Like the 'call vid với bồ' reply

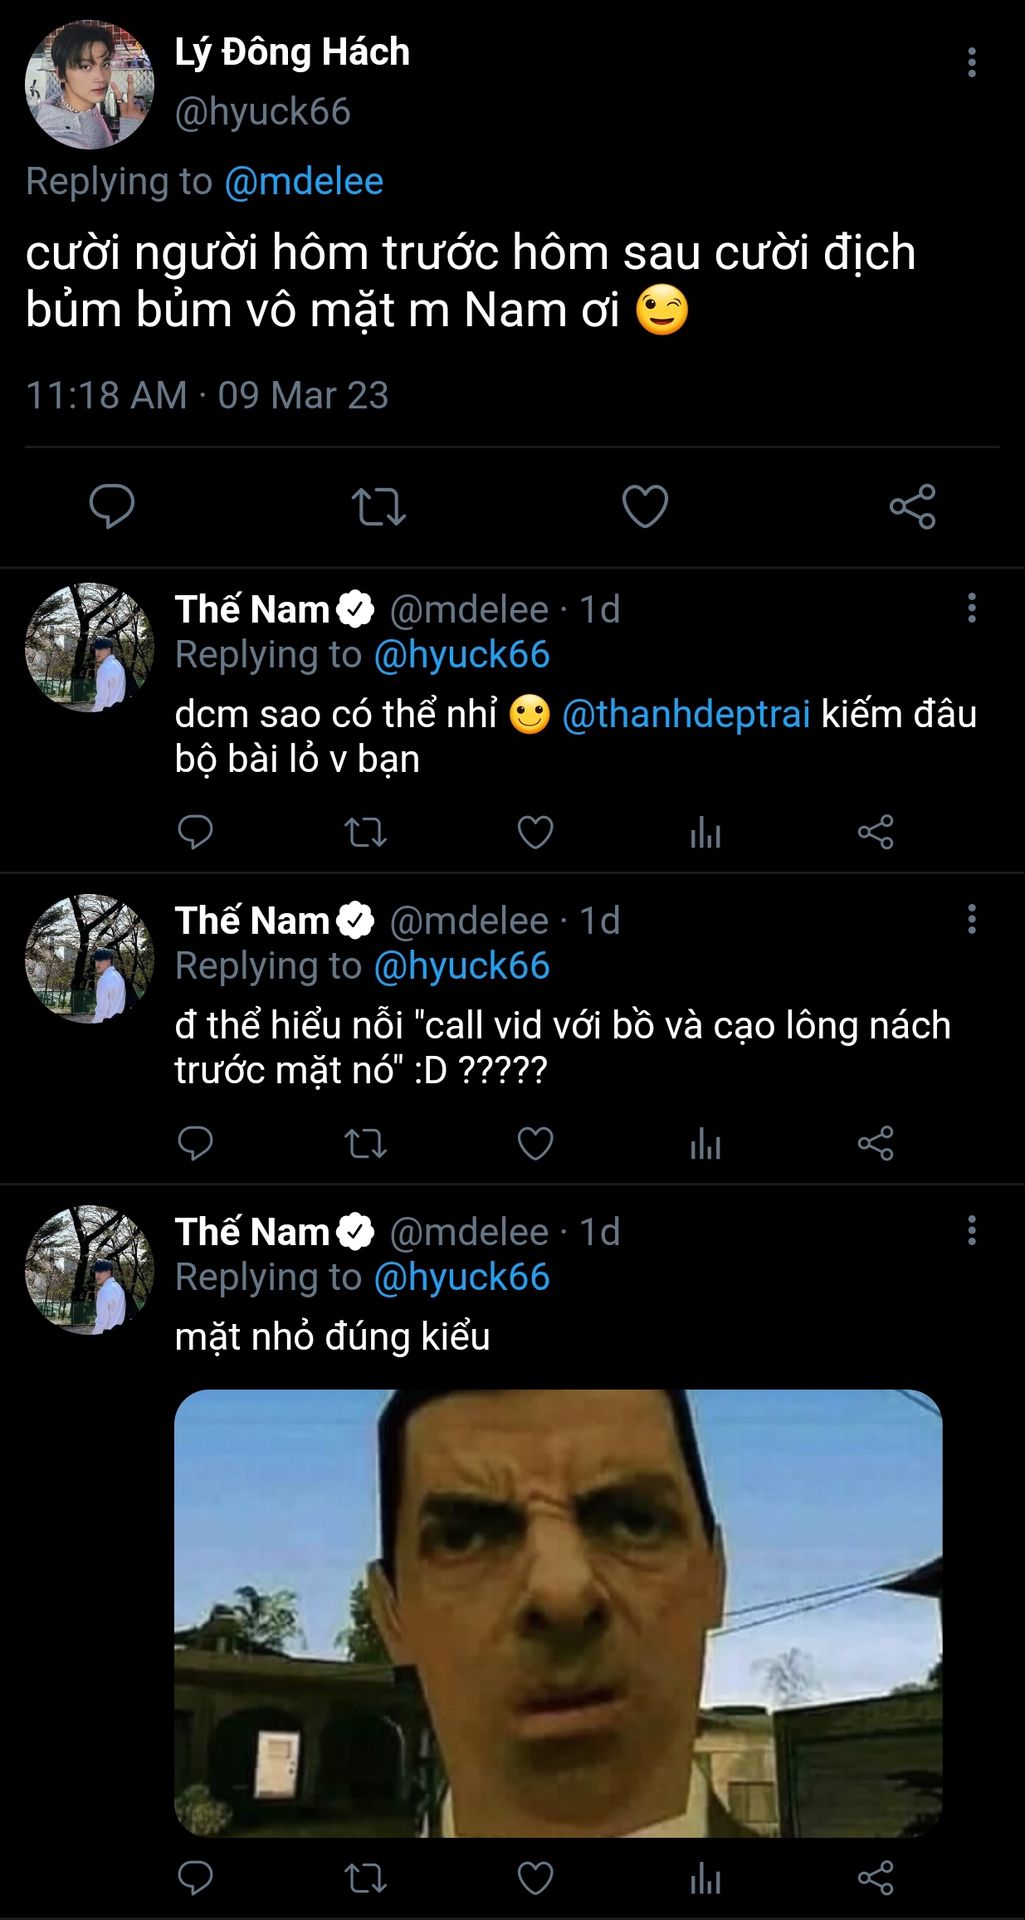click(535, 1143)
